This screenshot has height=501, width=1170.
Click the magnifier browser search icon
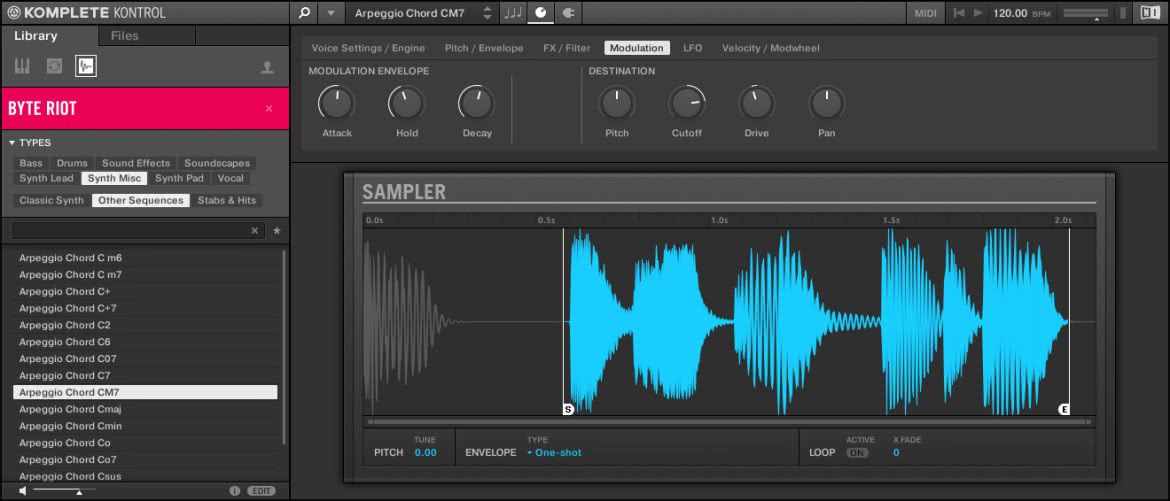[x=303, y=13]
